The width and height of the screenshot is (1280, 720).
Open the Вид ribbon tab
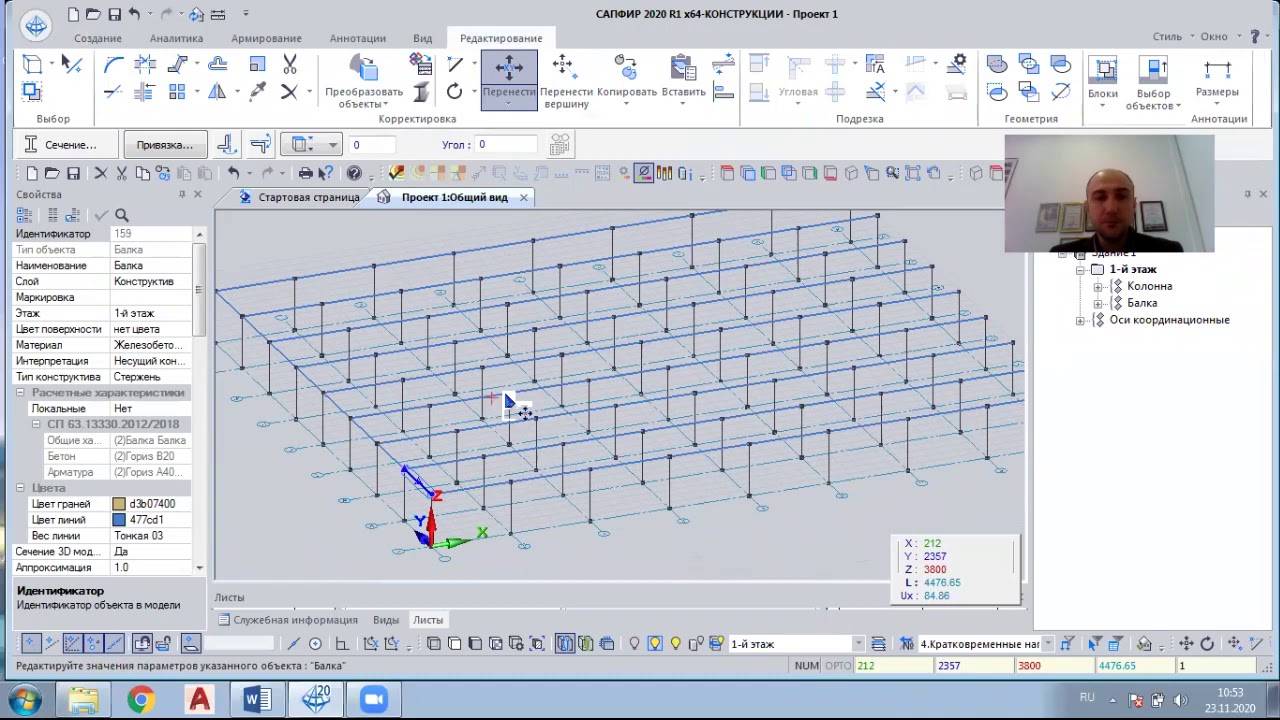pos(423,38)
